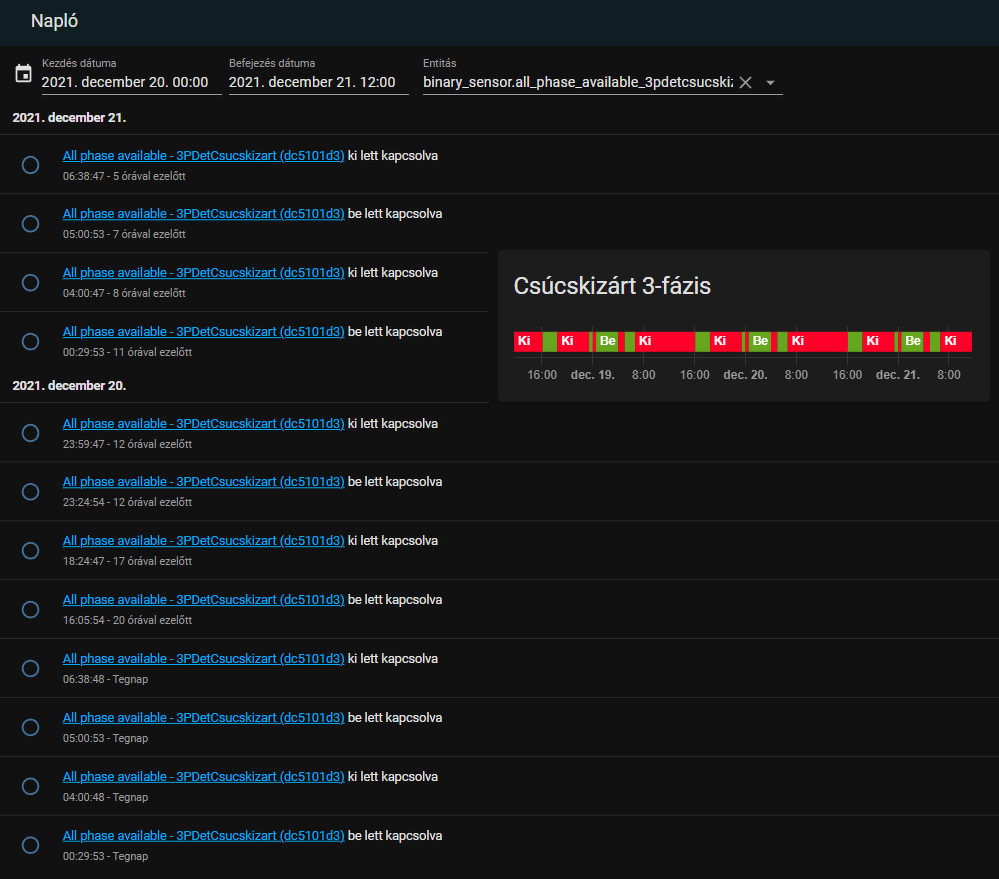Open the entity link in the 05:00:53 '7 órával ezelőtt' entry
The image size is (999, 879).
tap(203, 213)
